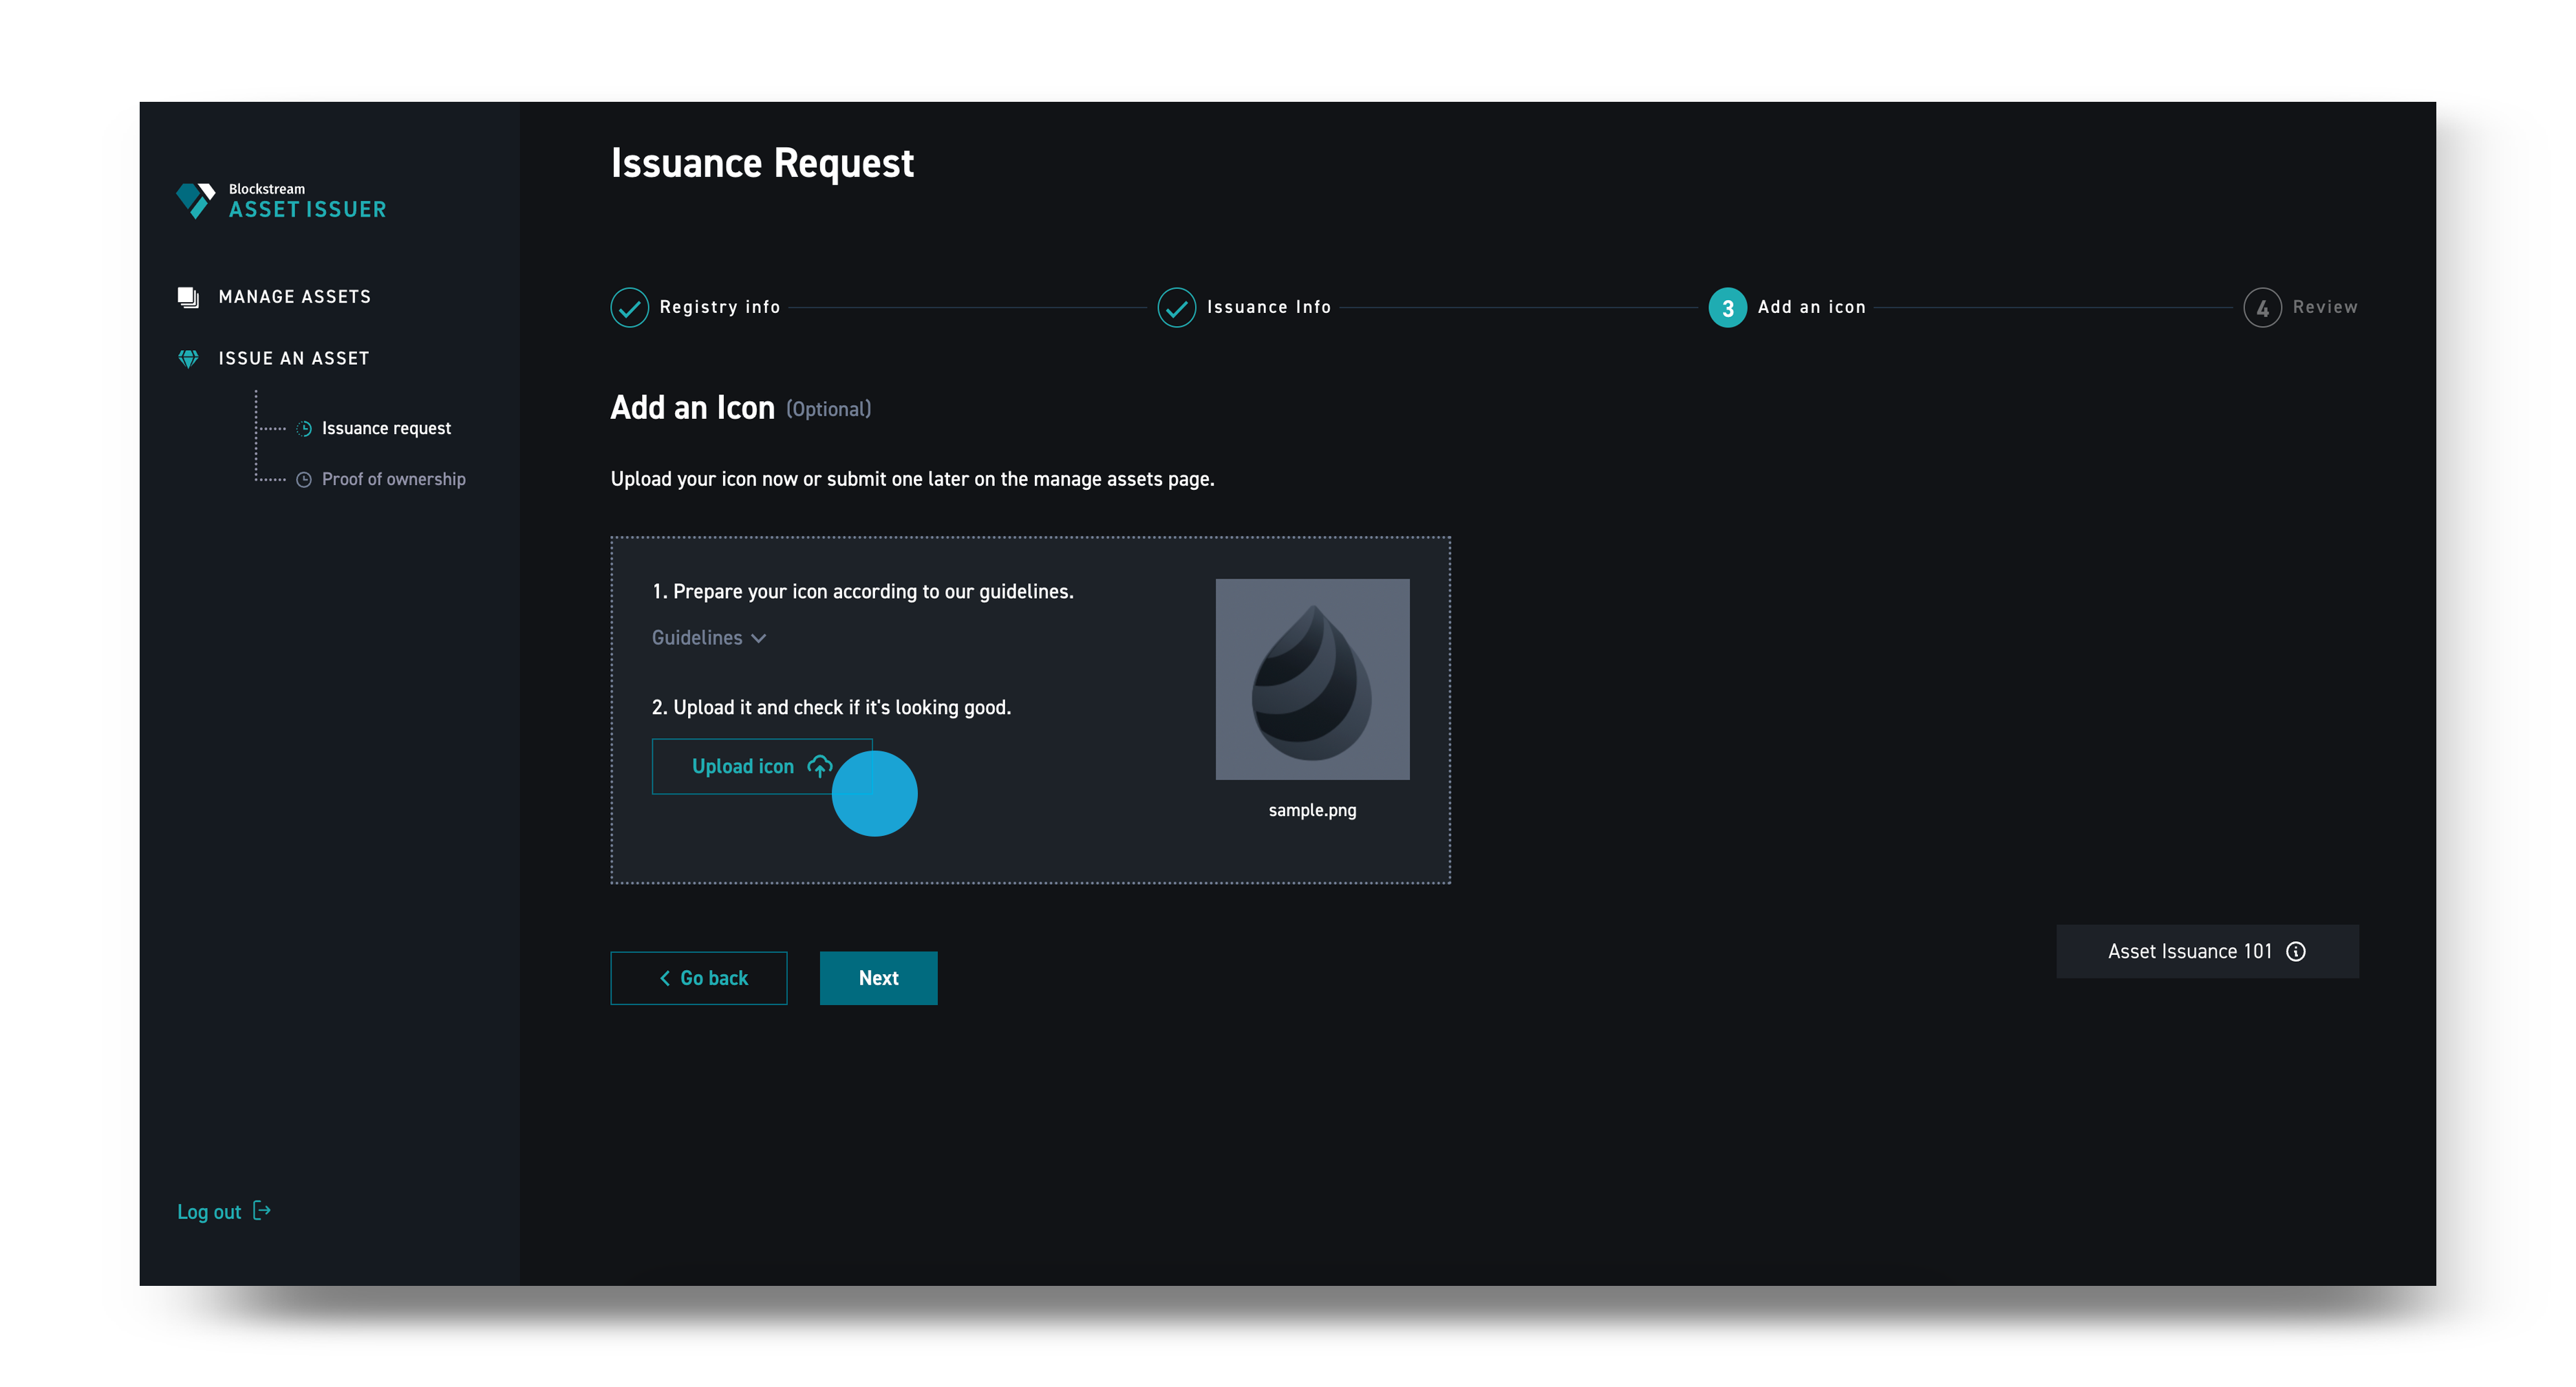Click the Issue an Asset diamond icon

pos(188,358)
